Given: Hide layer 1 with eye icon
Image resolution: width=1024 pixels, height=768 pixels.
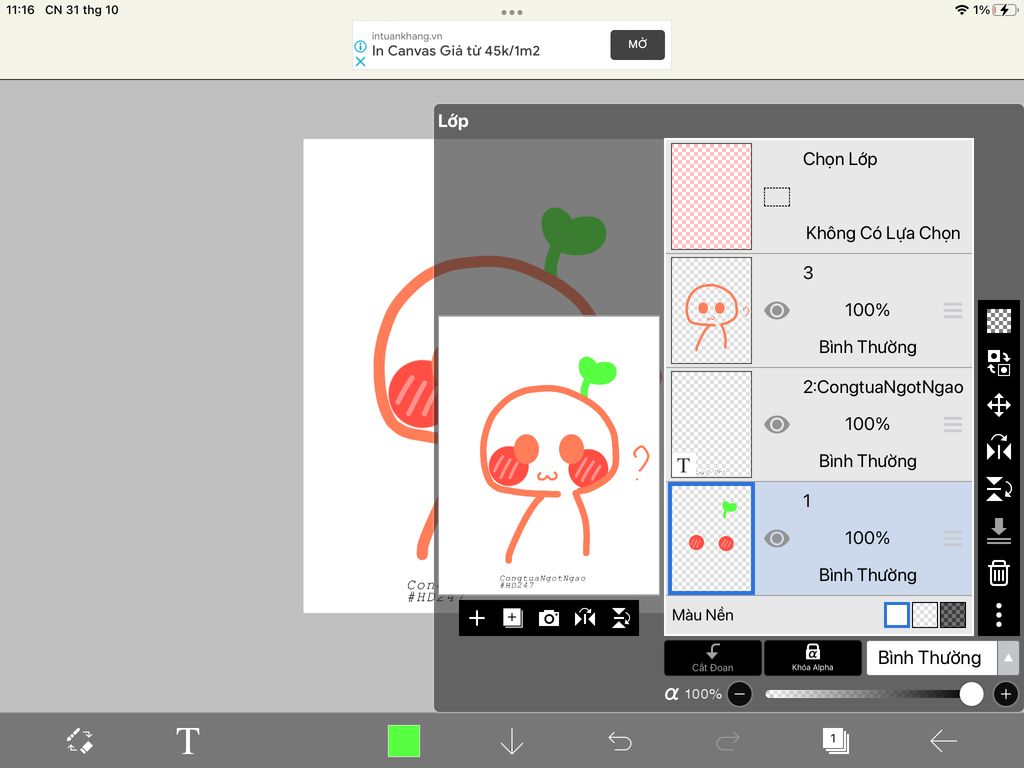Looking at the screenshot, I should 776,538.
